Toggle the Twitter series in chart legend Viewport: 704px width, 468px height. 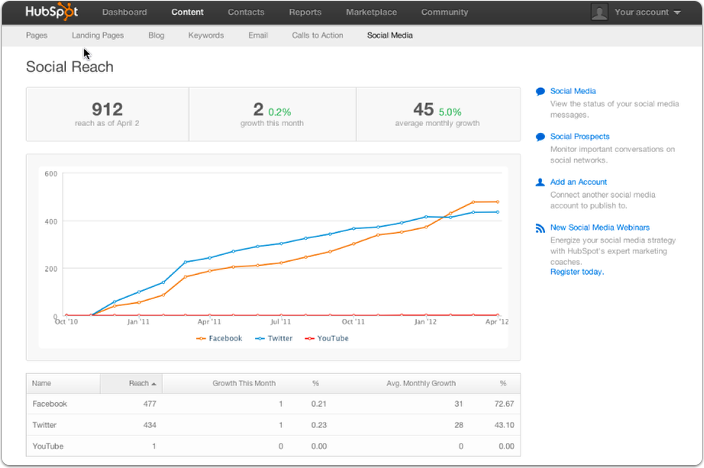point(274,338)
